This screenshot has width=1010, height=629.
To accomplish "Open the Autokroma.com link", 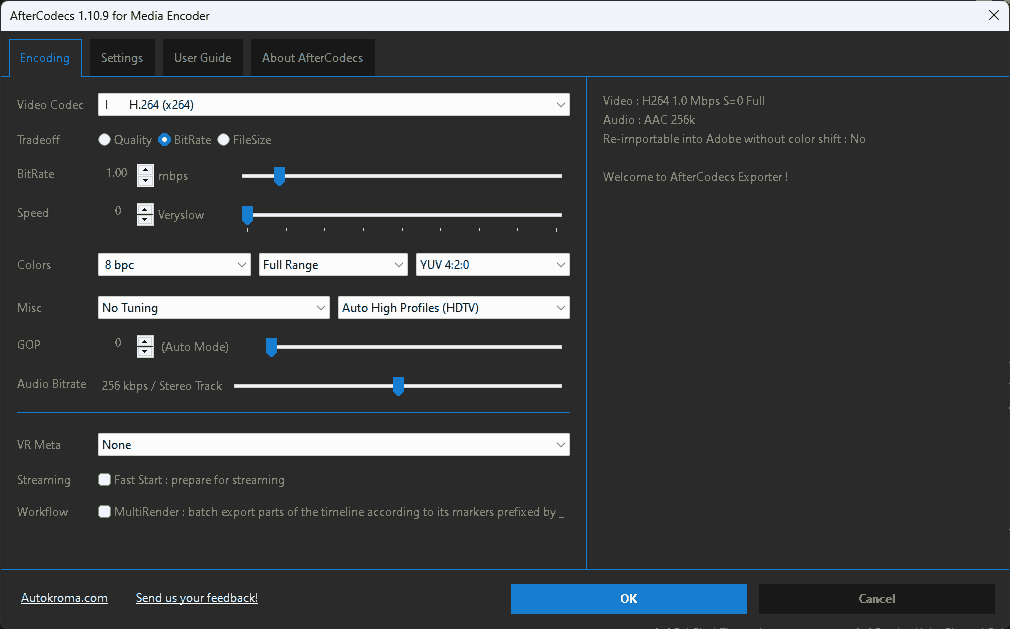I will [x=64, y=598].
